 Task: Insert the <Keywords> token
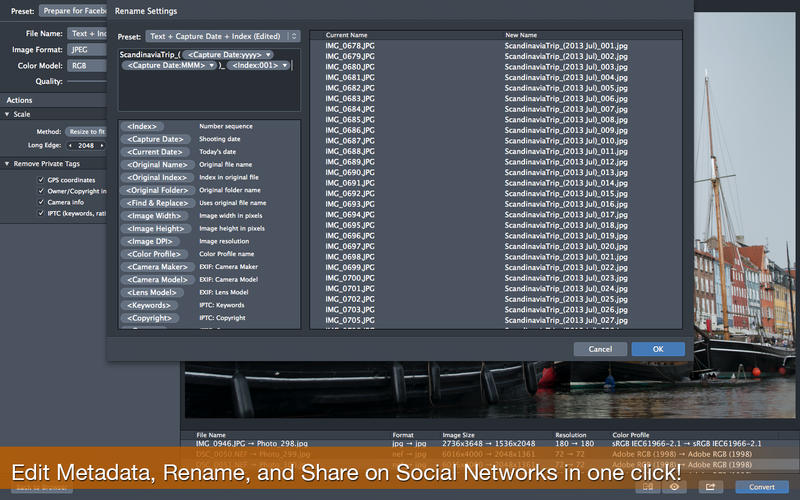coord(151,305)
